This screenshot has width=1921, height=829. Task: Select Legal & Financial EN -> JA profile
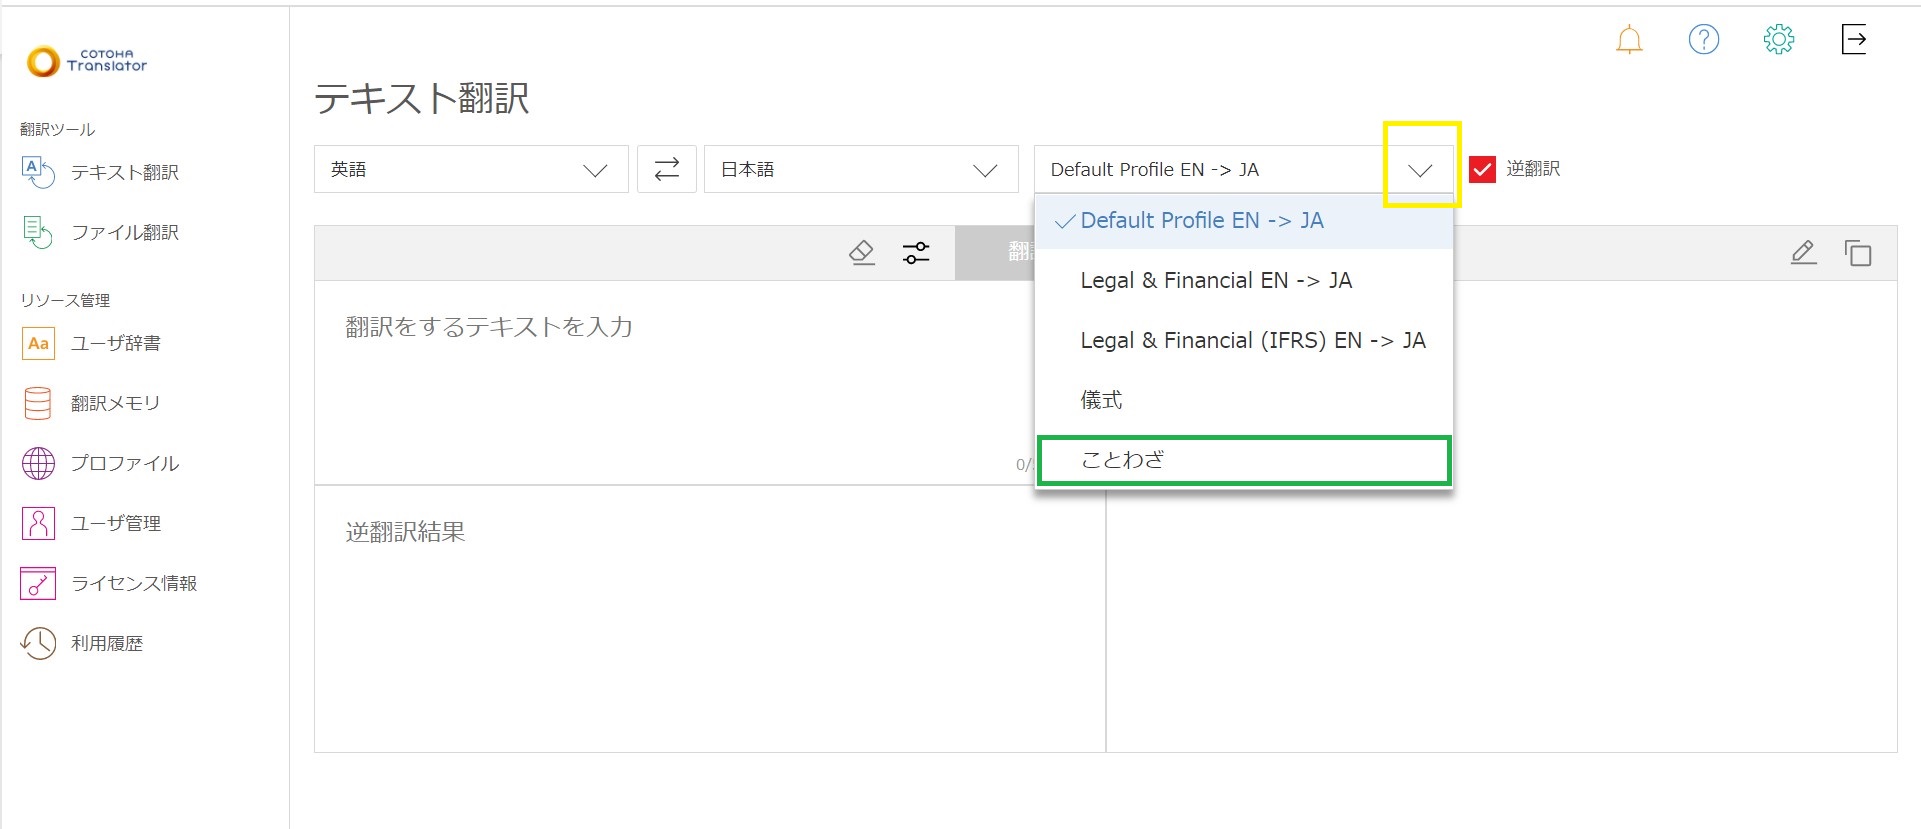click(x=1216, y=281)
